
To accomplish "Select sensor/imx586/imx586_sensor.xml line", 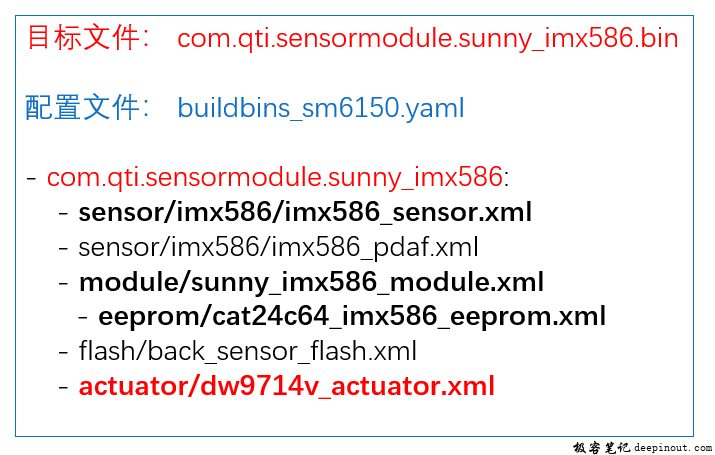I will pos(305,212).
